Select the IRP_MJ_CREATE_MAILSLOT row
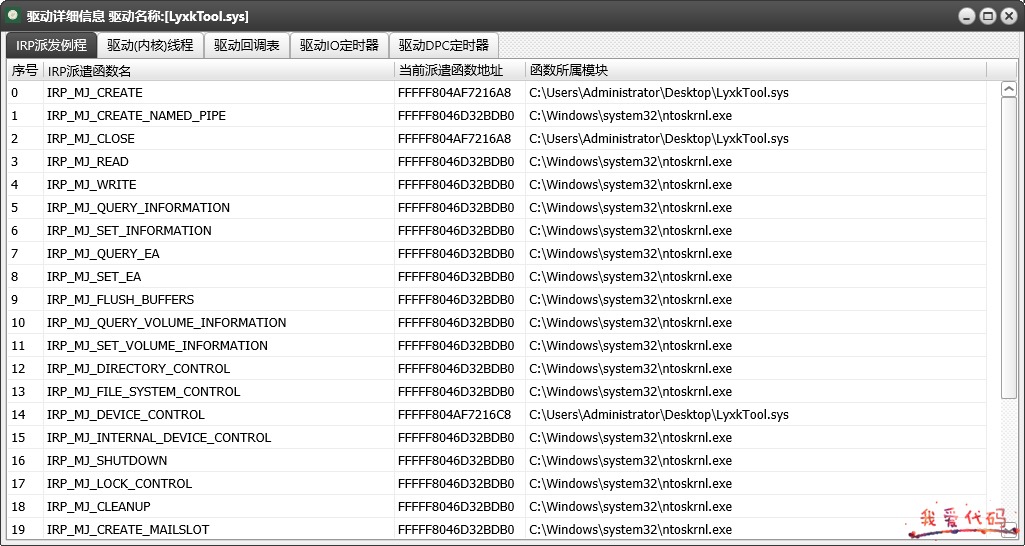 point(128,530)
